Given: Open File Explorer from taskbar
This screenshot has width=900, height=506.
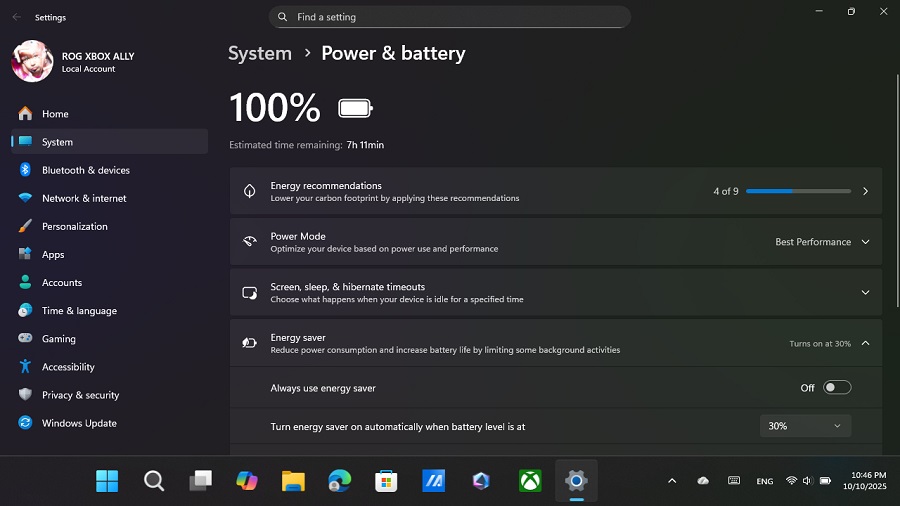Looking at the screenshot, I should point(293,481).
